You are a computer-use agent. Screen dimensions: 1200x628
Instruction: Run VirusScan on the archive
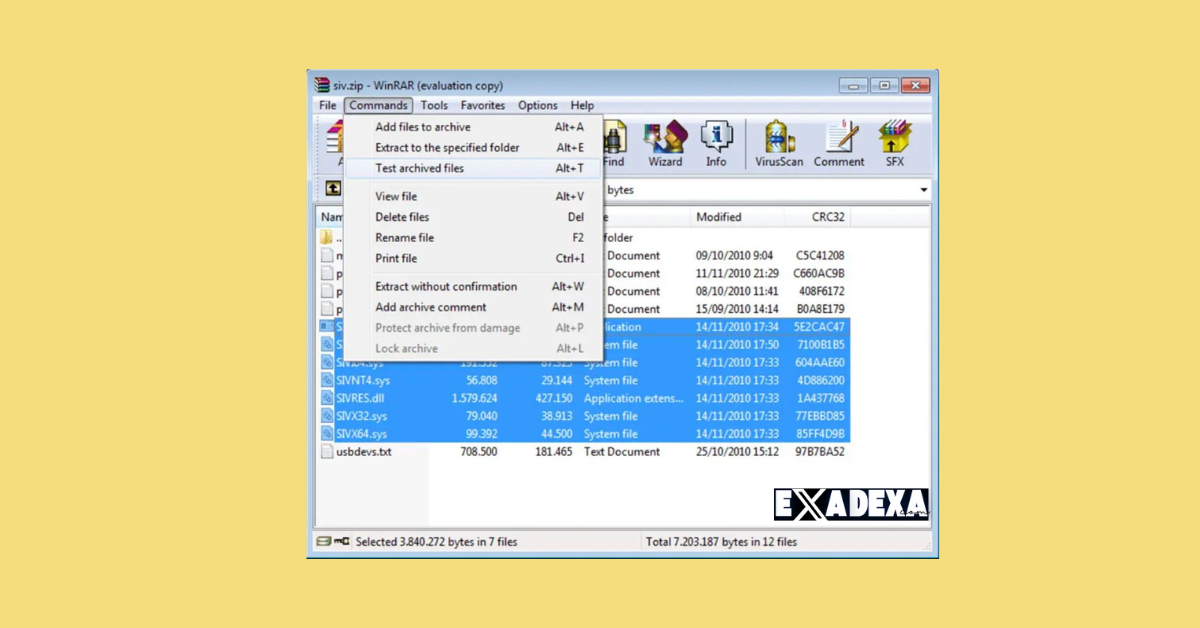778,140
